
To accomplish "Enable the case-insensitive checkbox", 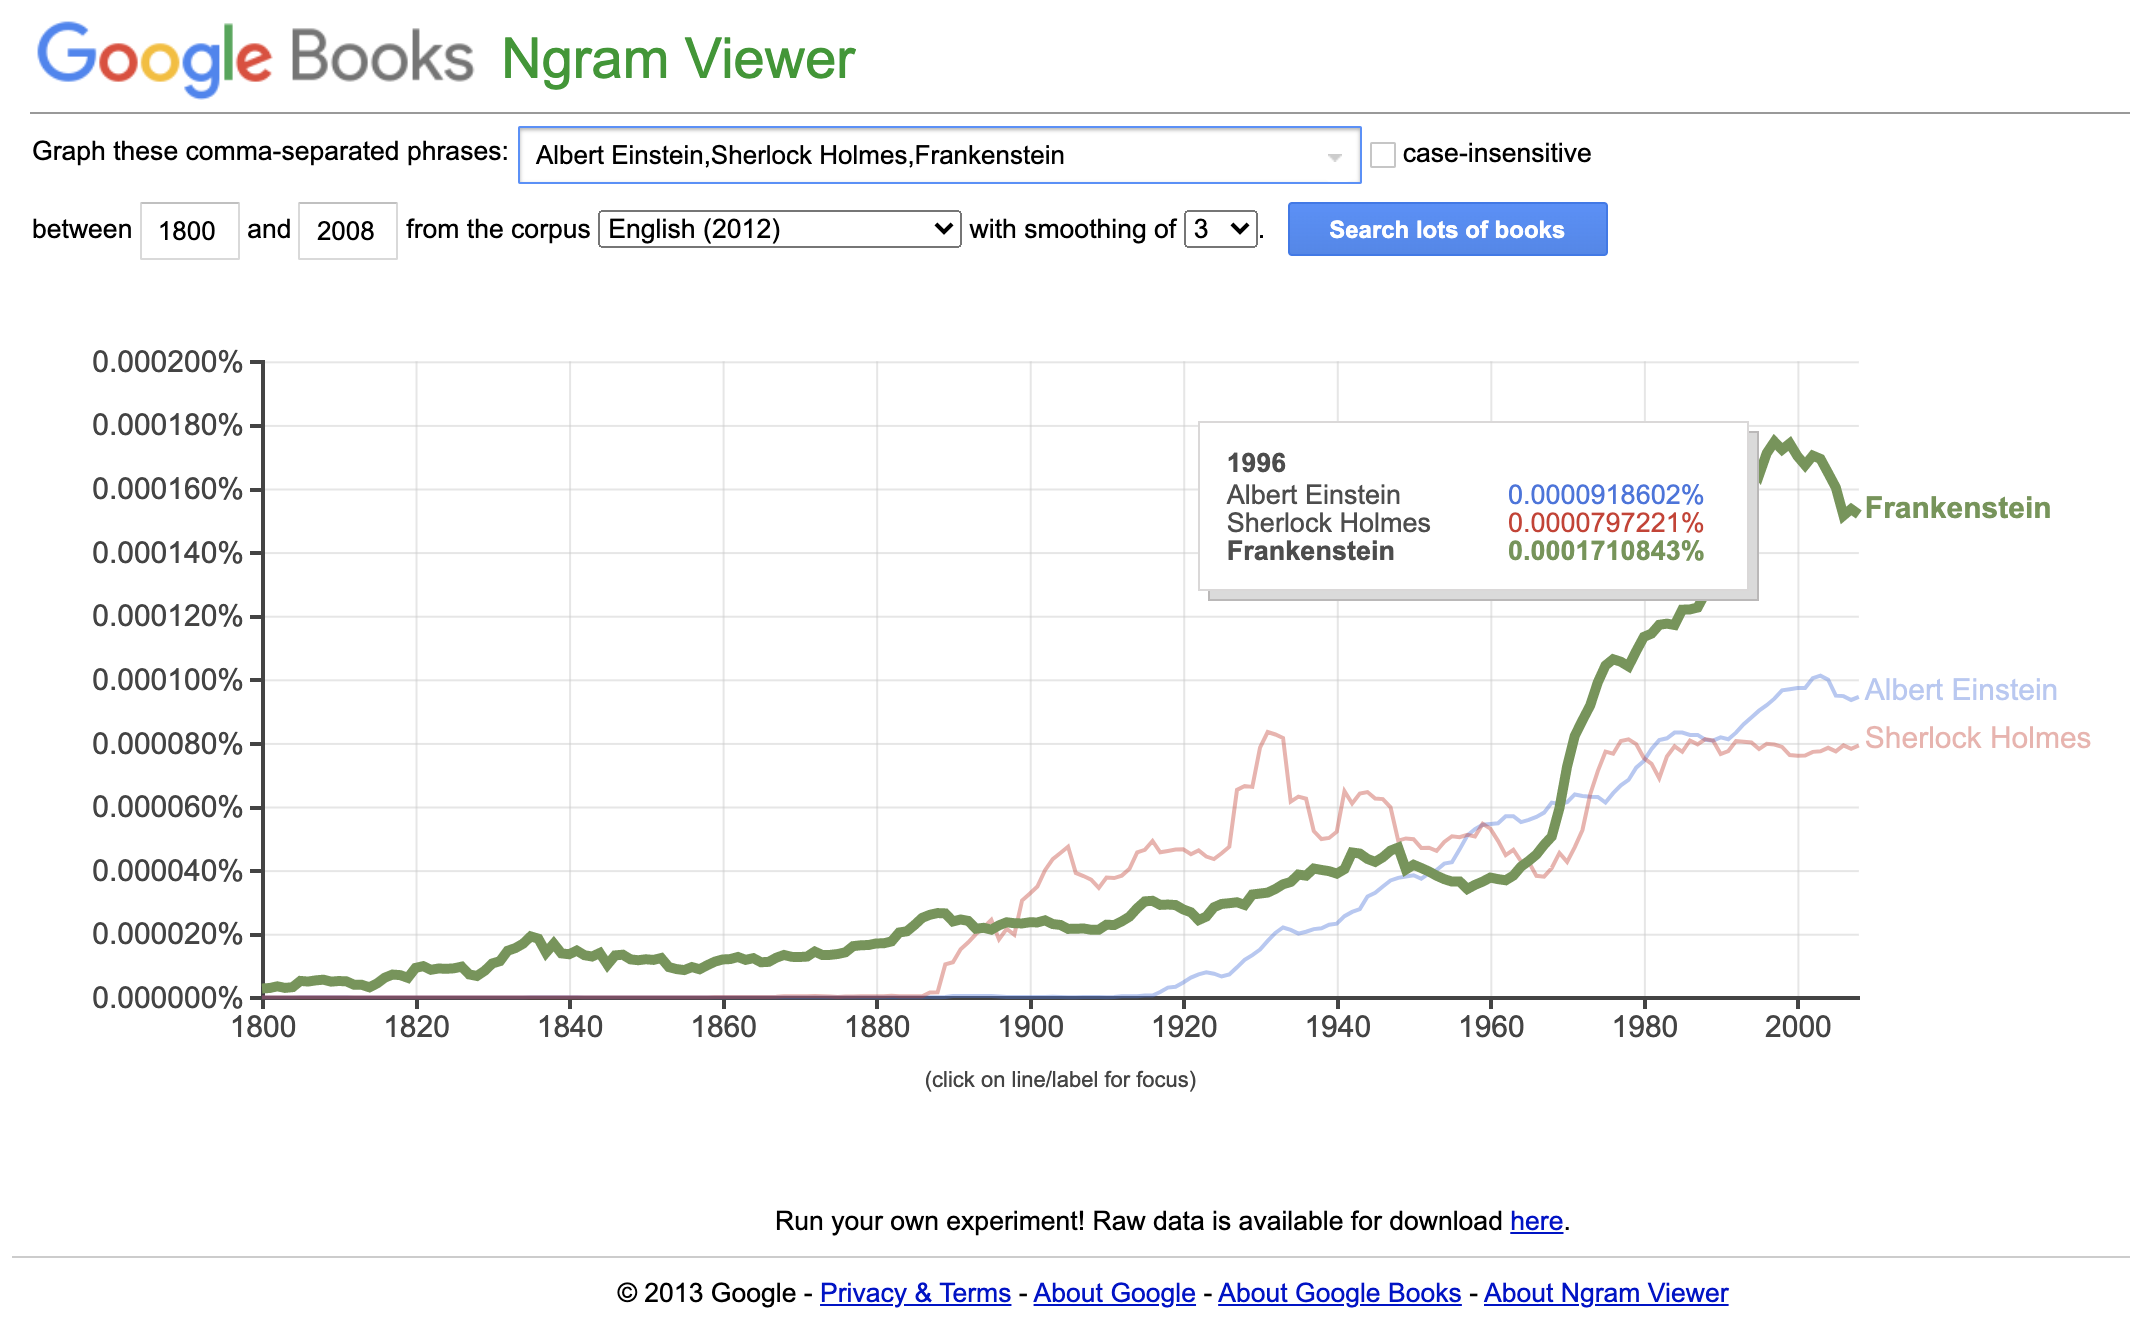I will [1383, 155].
